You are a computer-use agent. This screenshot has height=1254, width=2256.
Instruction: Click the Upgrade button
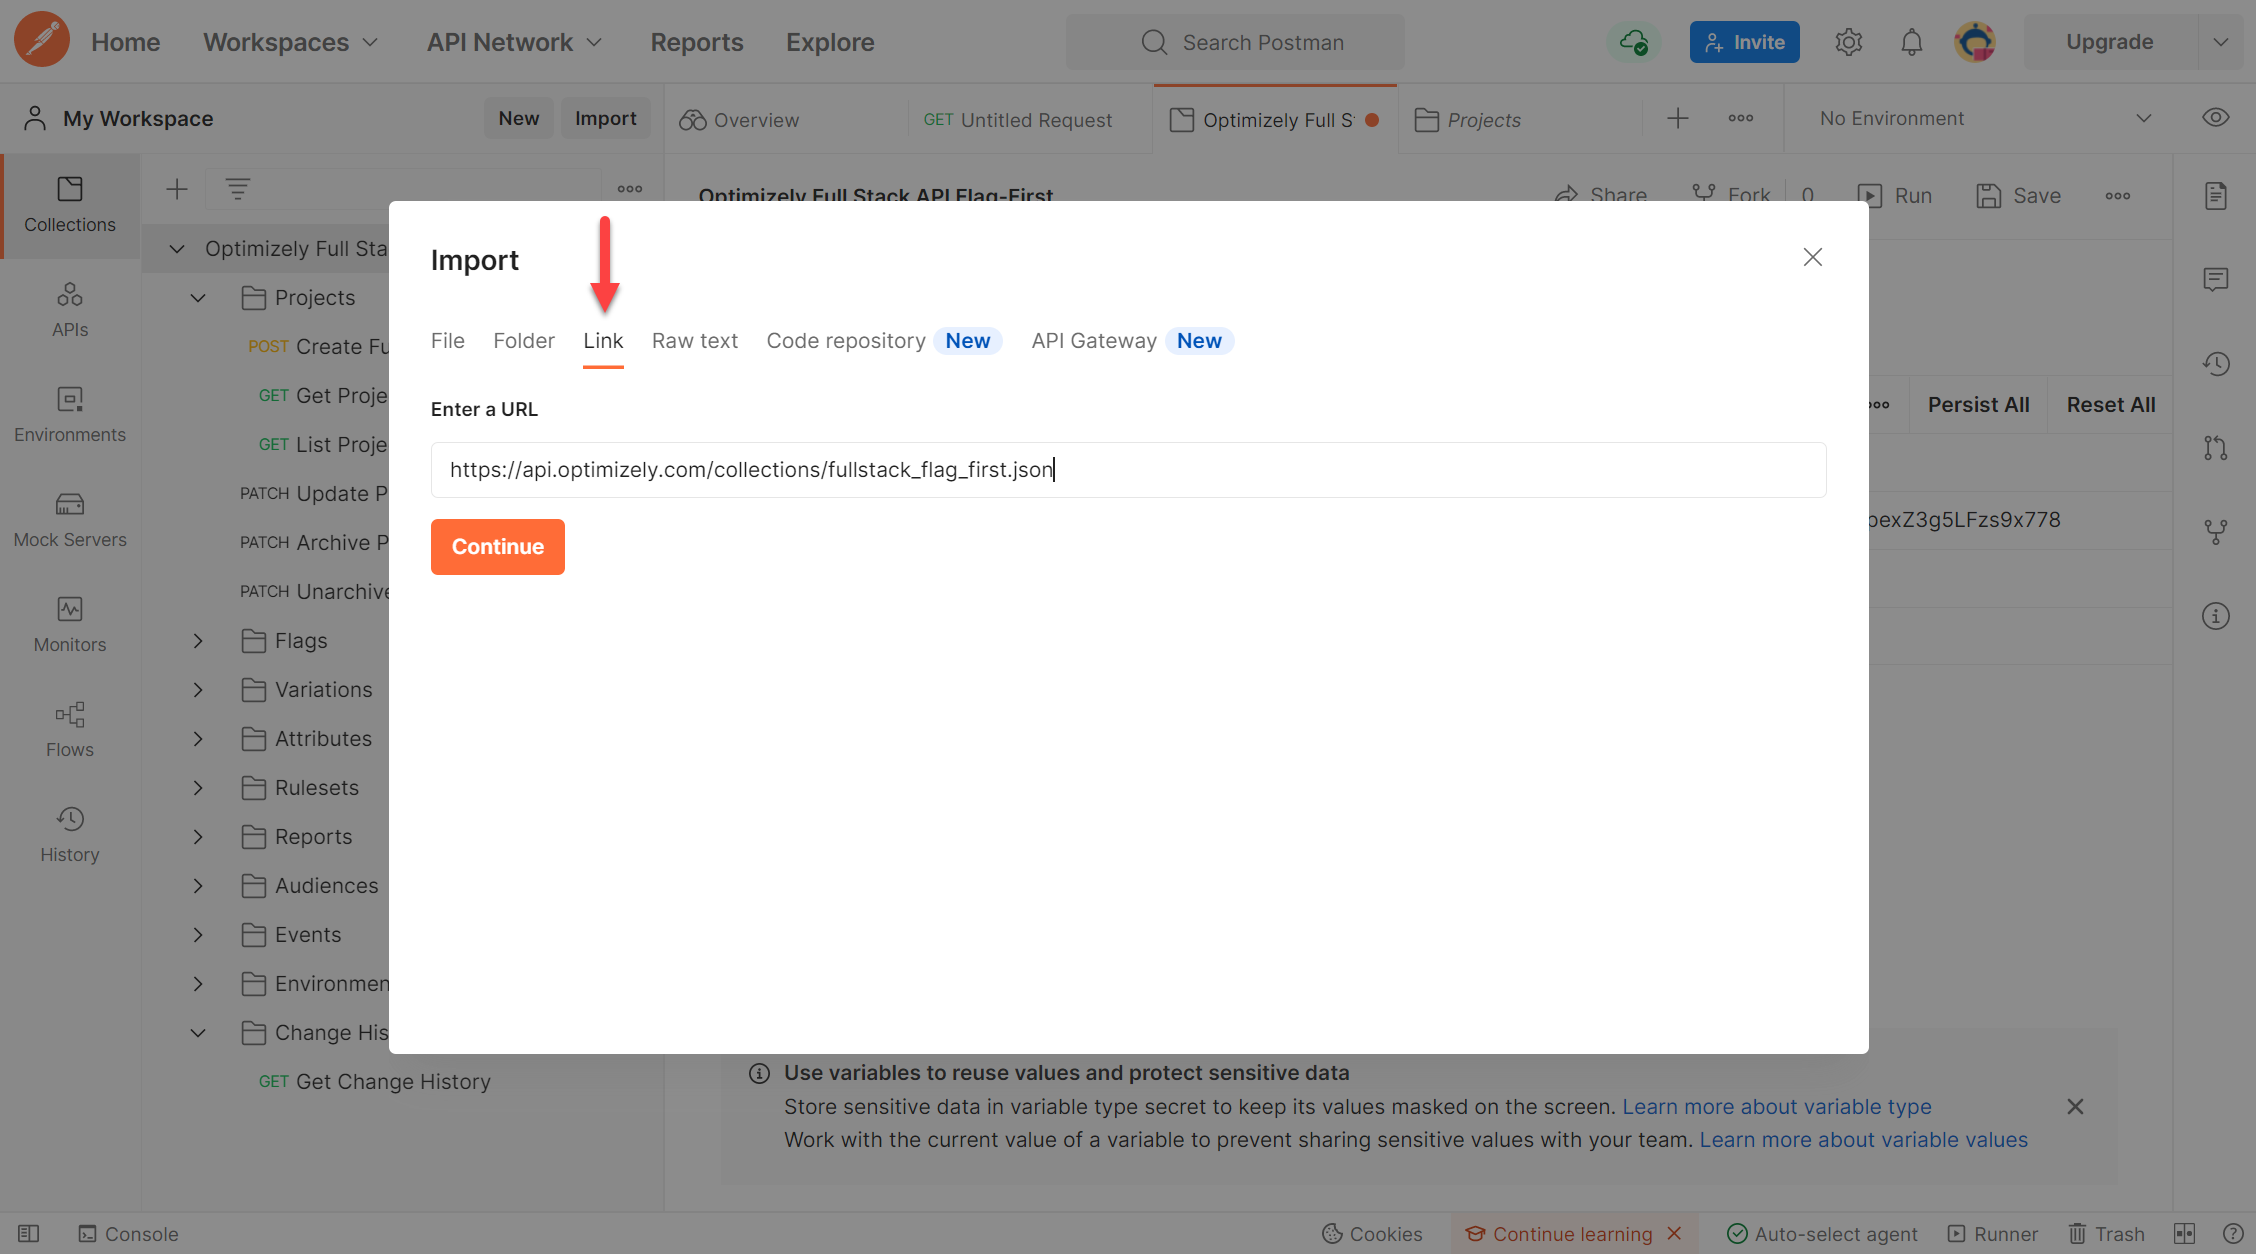coord(2110,42)
